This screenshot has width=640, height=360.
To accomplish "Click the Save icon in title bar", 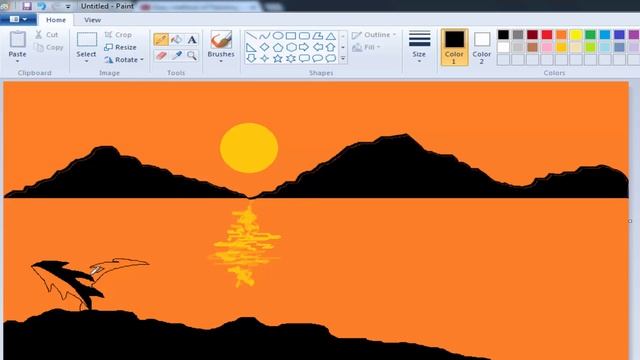I will tap(27, 6).
